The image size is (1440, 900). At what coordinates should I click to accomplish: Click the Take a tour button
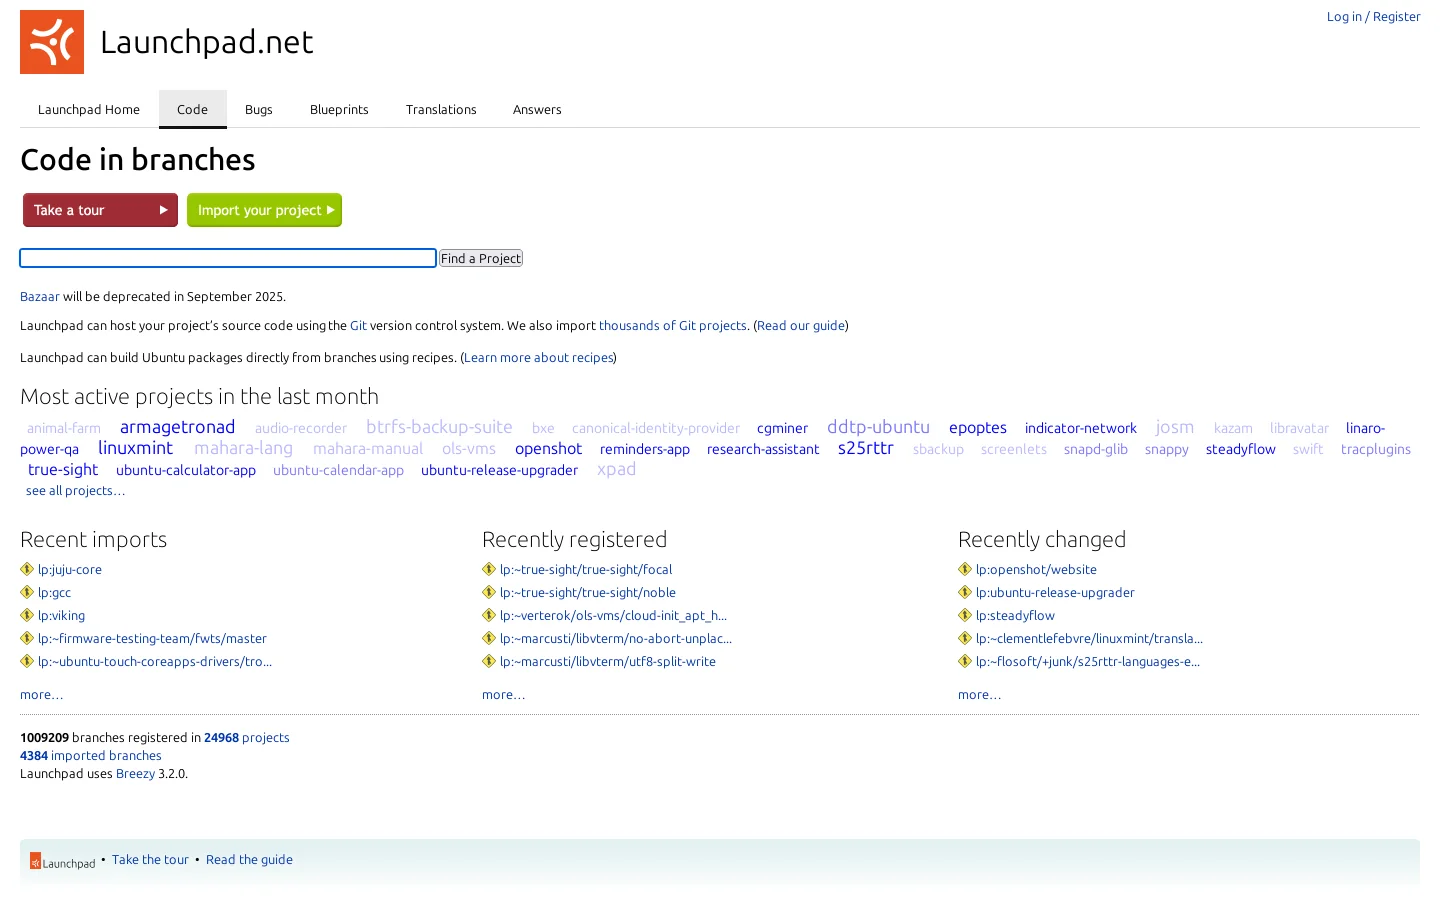100,210
